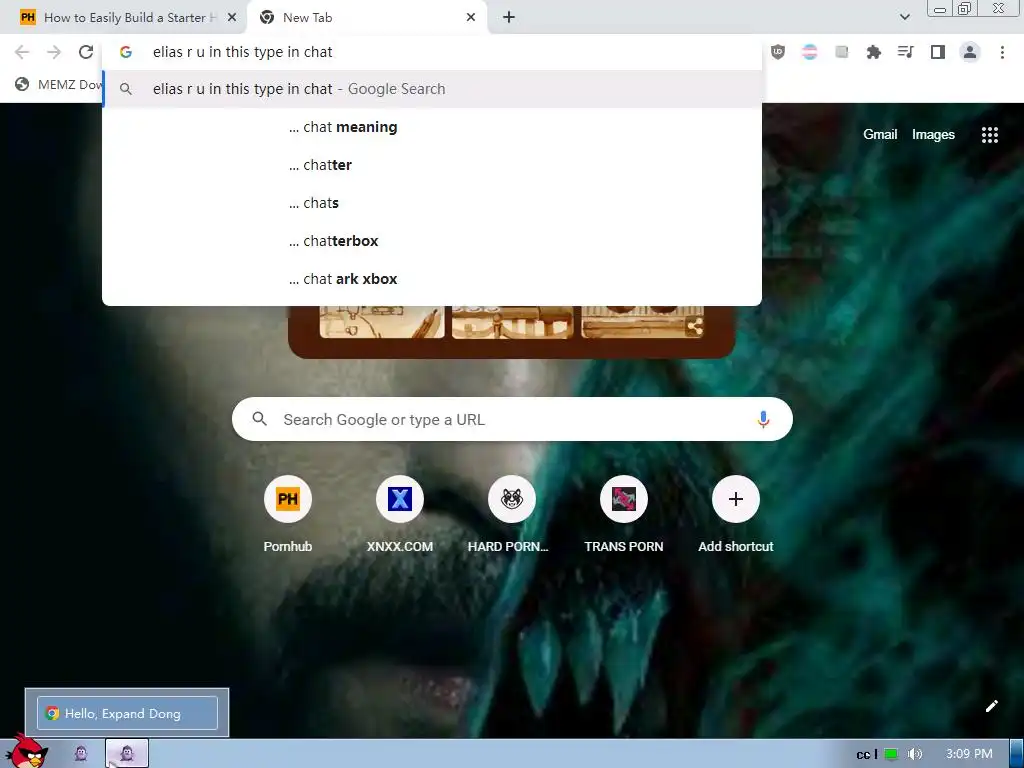Image resolution: width=1024 pixels, height=768 pixels.
Task: Open the tab search chevron
Action: (x=904, y=17)
